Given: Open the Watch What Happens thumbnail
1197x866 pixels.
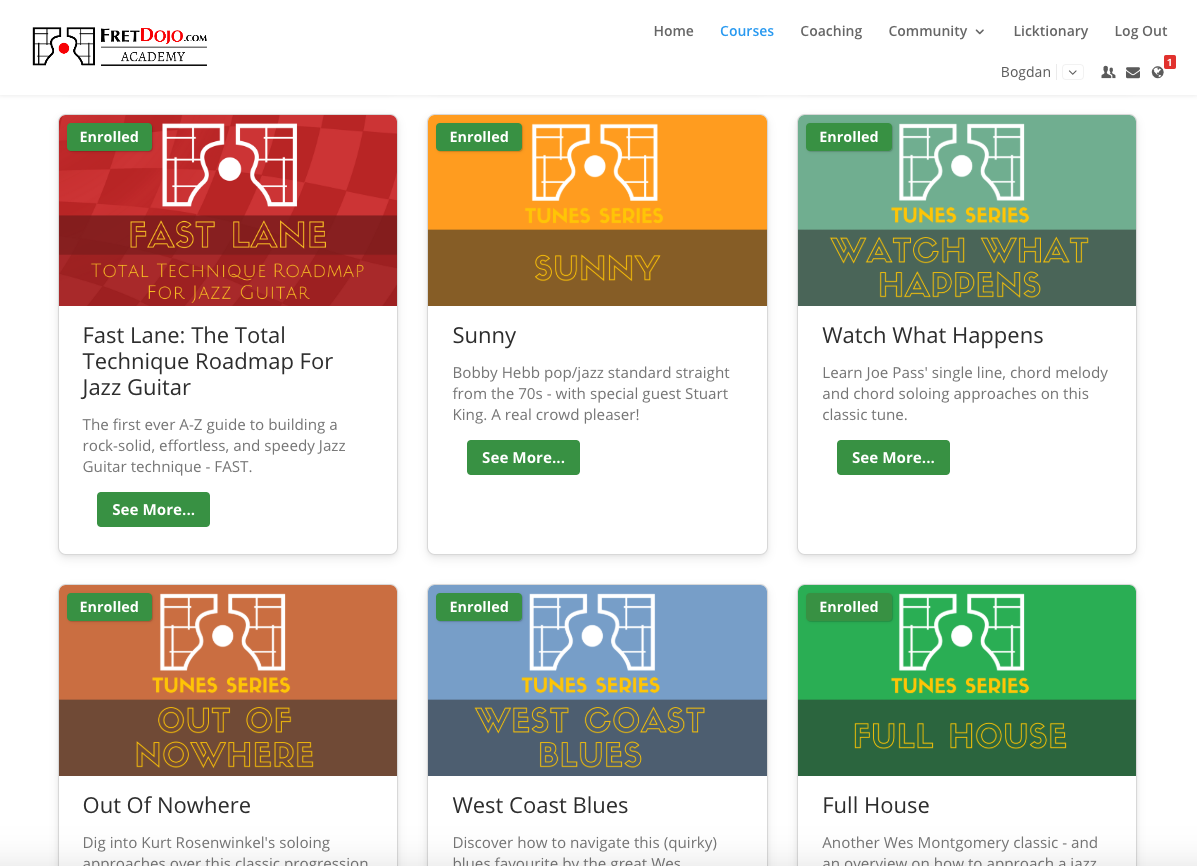Looking at the screenshot, I should 967,211.
